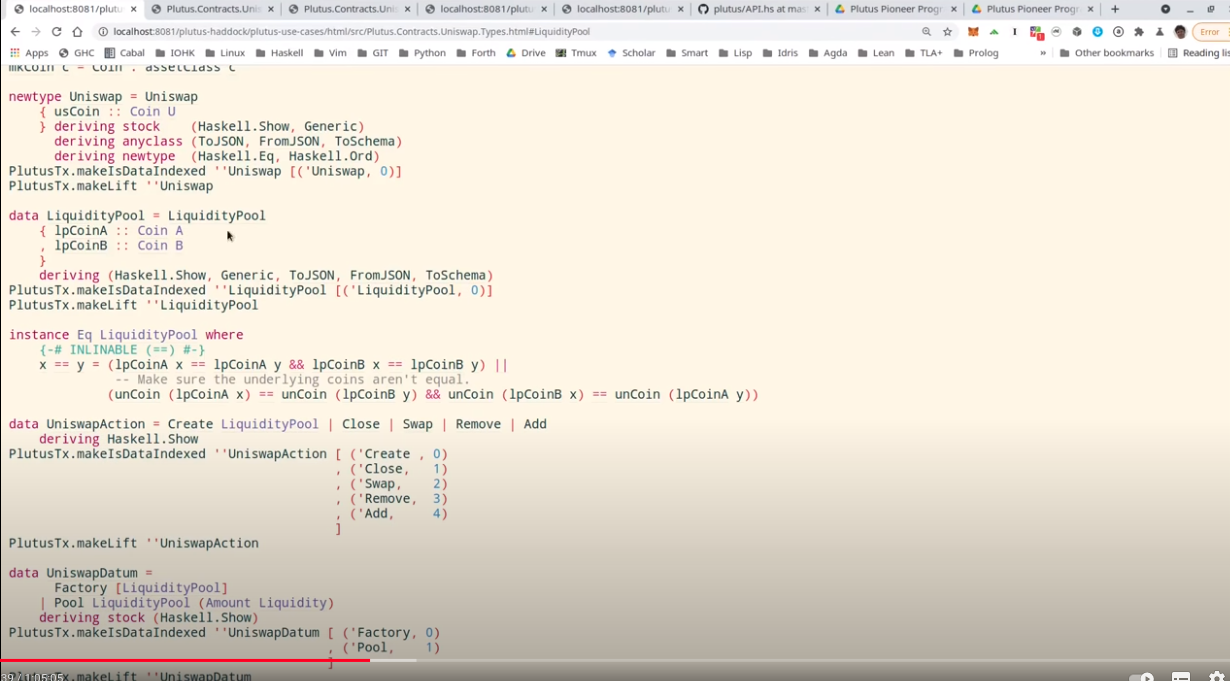Click the Chrome profile avatar
Viewport: 1230px width, 681px height.
click(x=1180, y=32)
